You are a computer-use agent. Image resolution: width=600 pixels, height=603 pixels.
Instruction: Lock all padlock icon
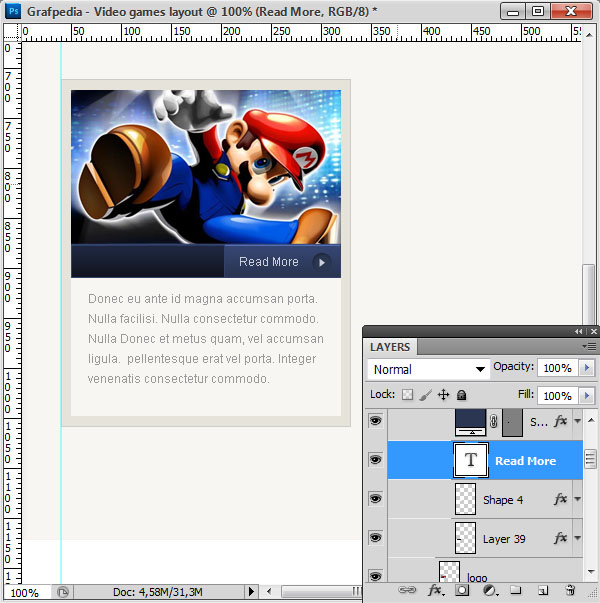(x=462, y=395)
